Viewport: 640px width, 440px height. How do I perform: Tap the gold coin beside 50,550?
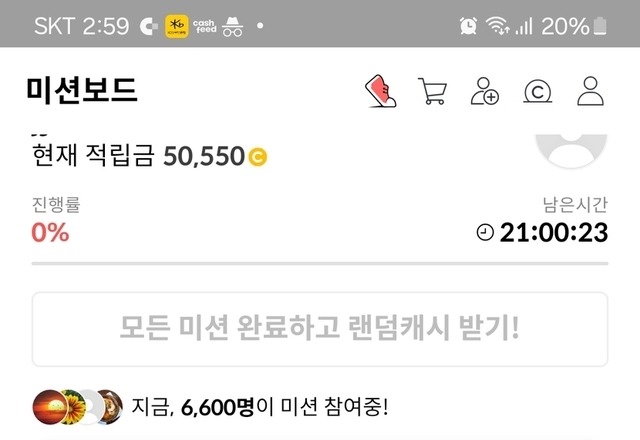[258, 157]
